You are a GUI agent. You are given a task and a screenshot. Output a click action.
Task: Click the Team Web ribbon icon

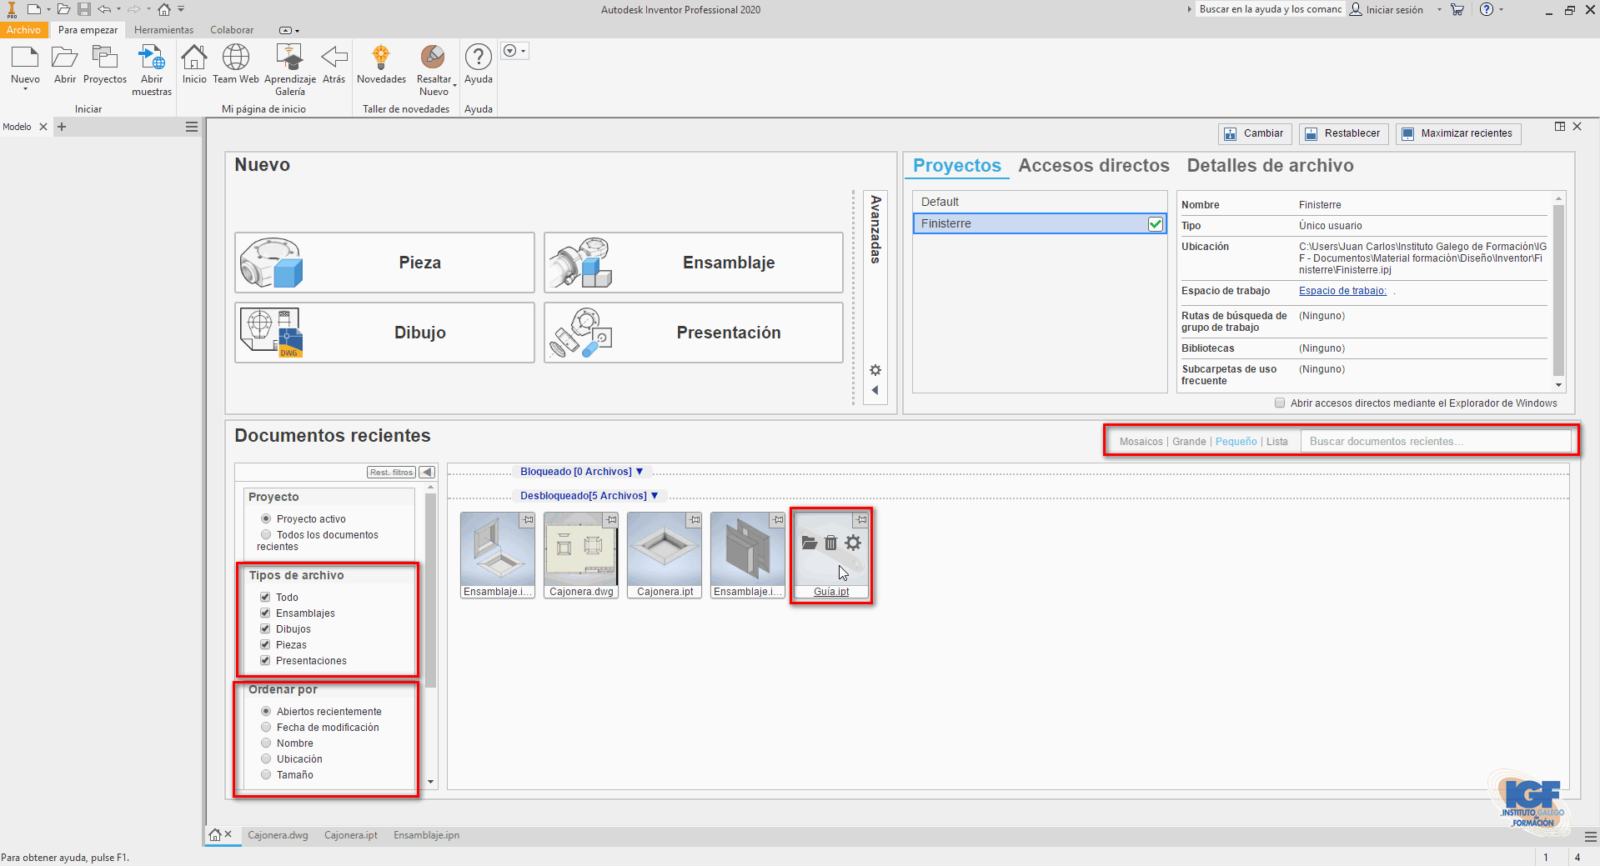point(235,58)
